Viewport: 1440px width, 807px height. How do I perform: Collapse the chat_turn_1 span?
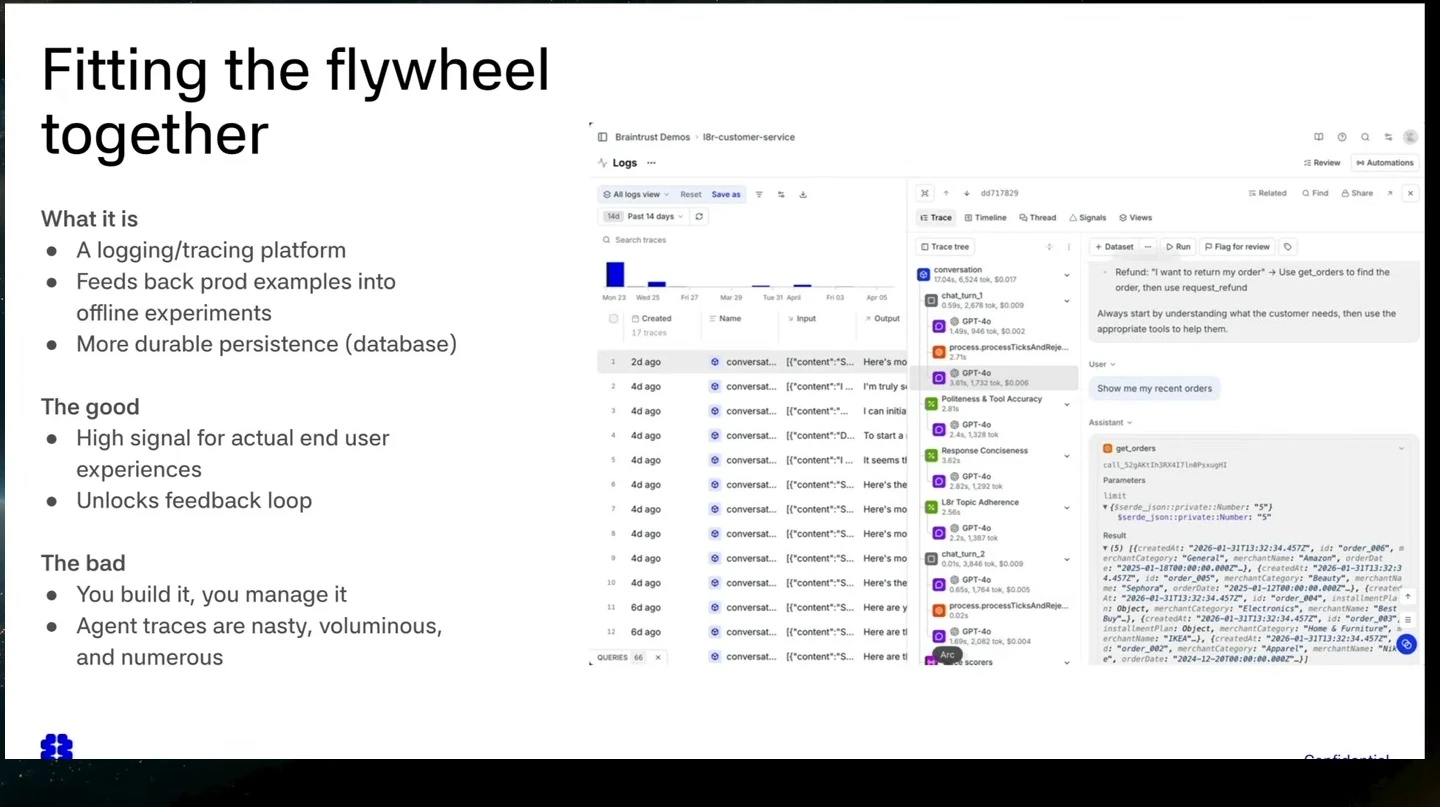click(x=1067, y=300)
